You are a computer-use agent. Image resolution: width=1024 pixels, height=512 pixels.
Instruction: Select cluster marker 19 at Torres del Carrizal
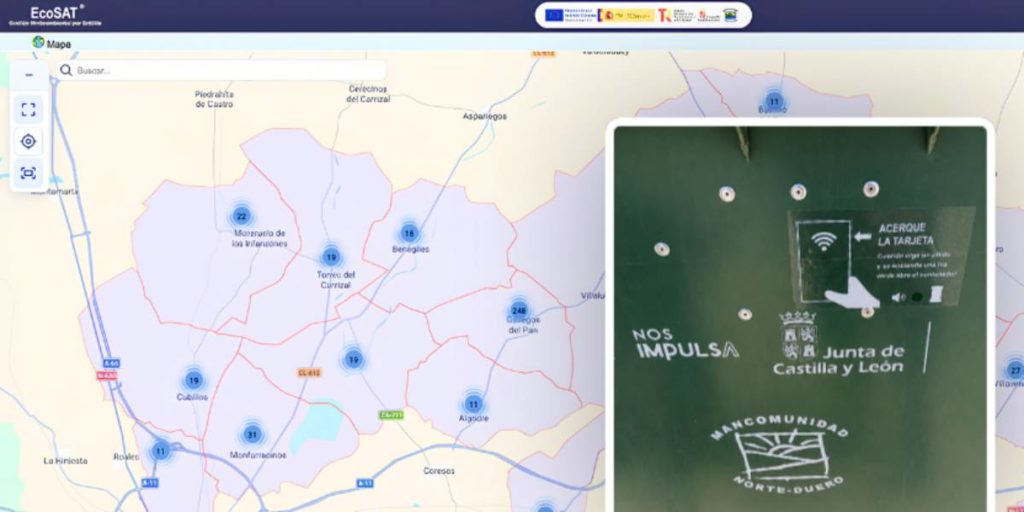click(x=331, y=257)
